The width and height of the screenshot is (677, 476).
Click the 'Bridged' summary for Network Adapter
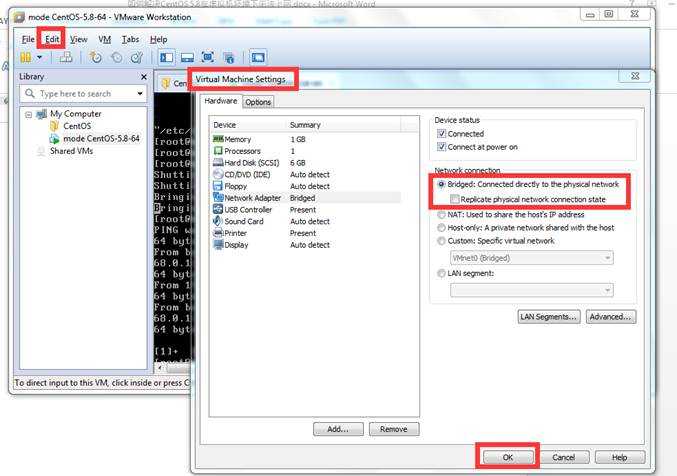pos(302,198)
